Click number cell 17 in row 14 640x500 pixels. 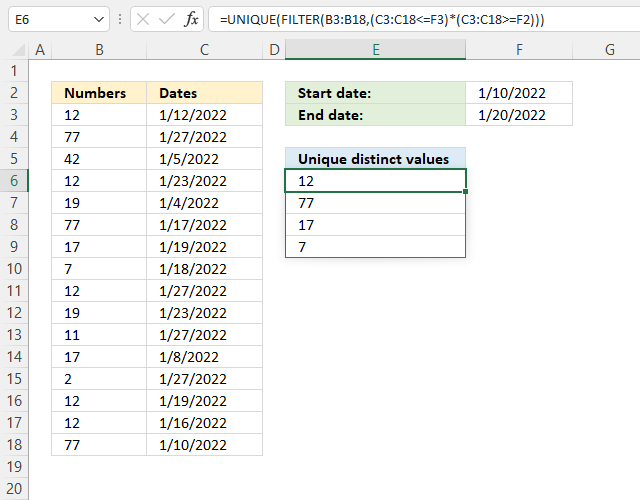click(x=99, y=357)
